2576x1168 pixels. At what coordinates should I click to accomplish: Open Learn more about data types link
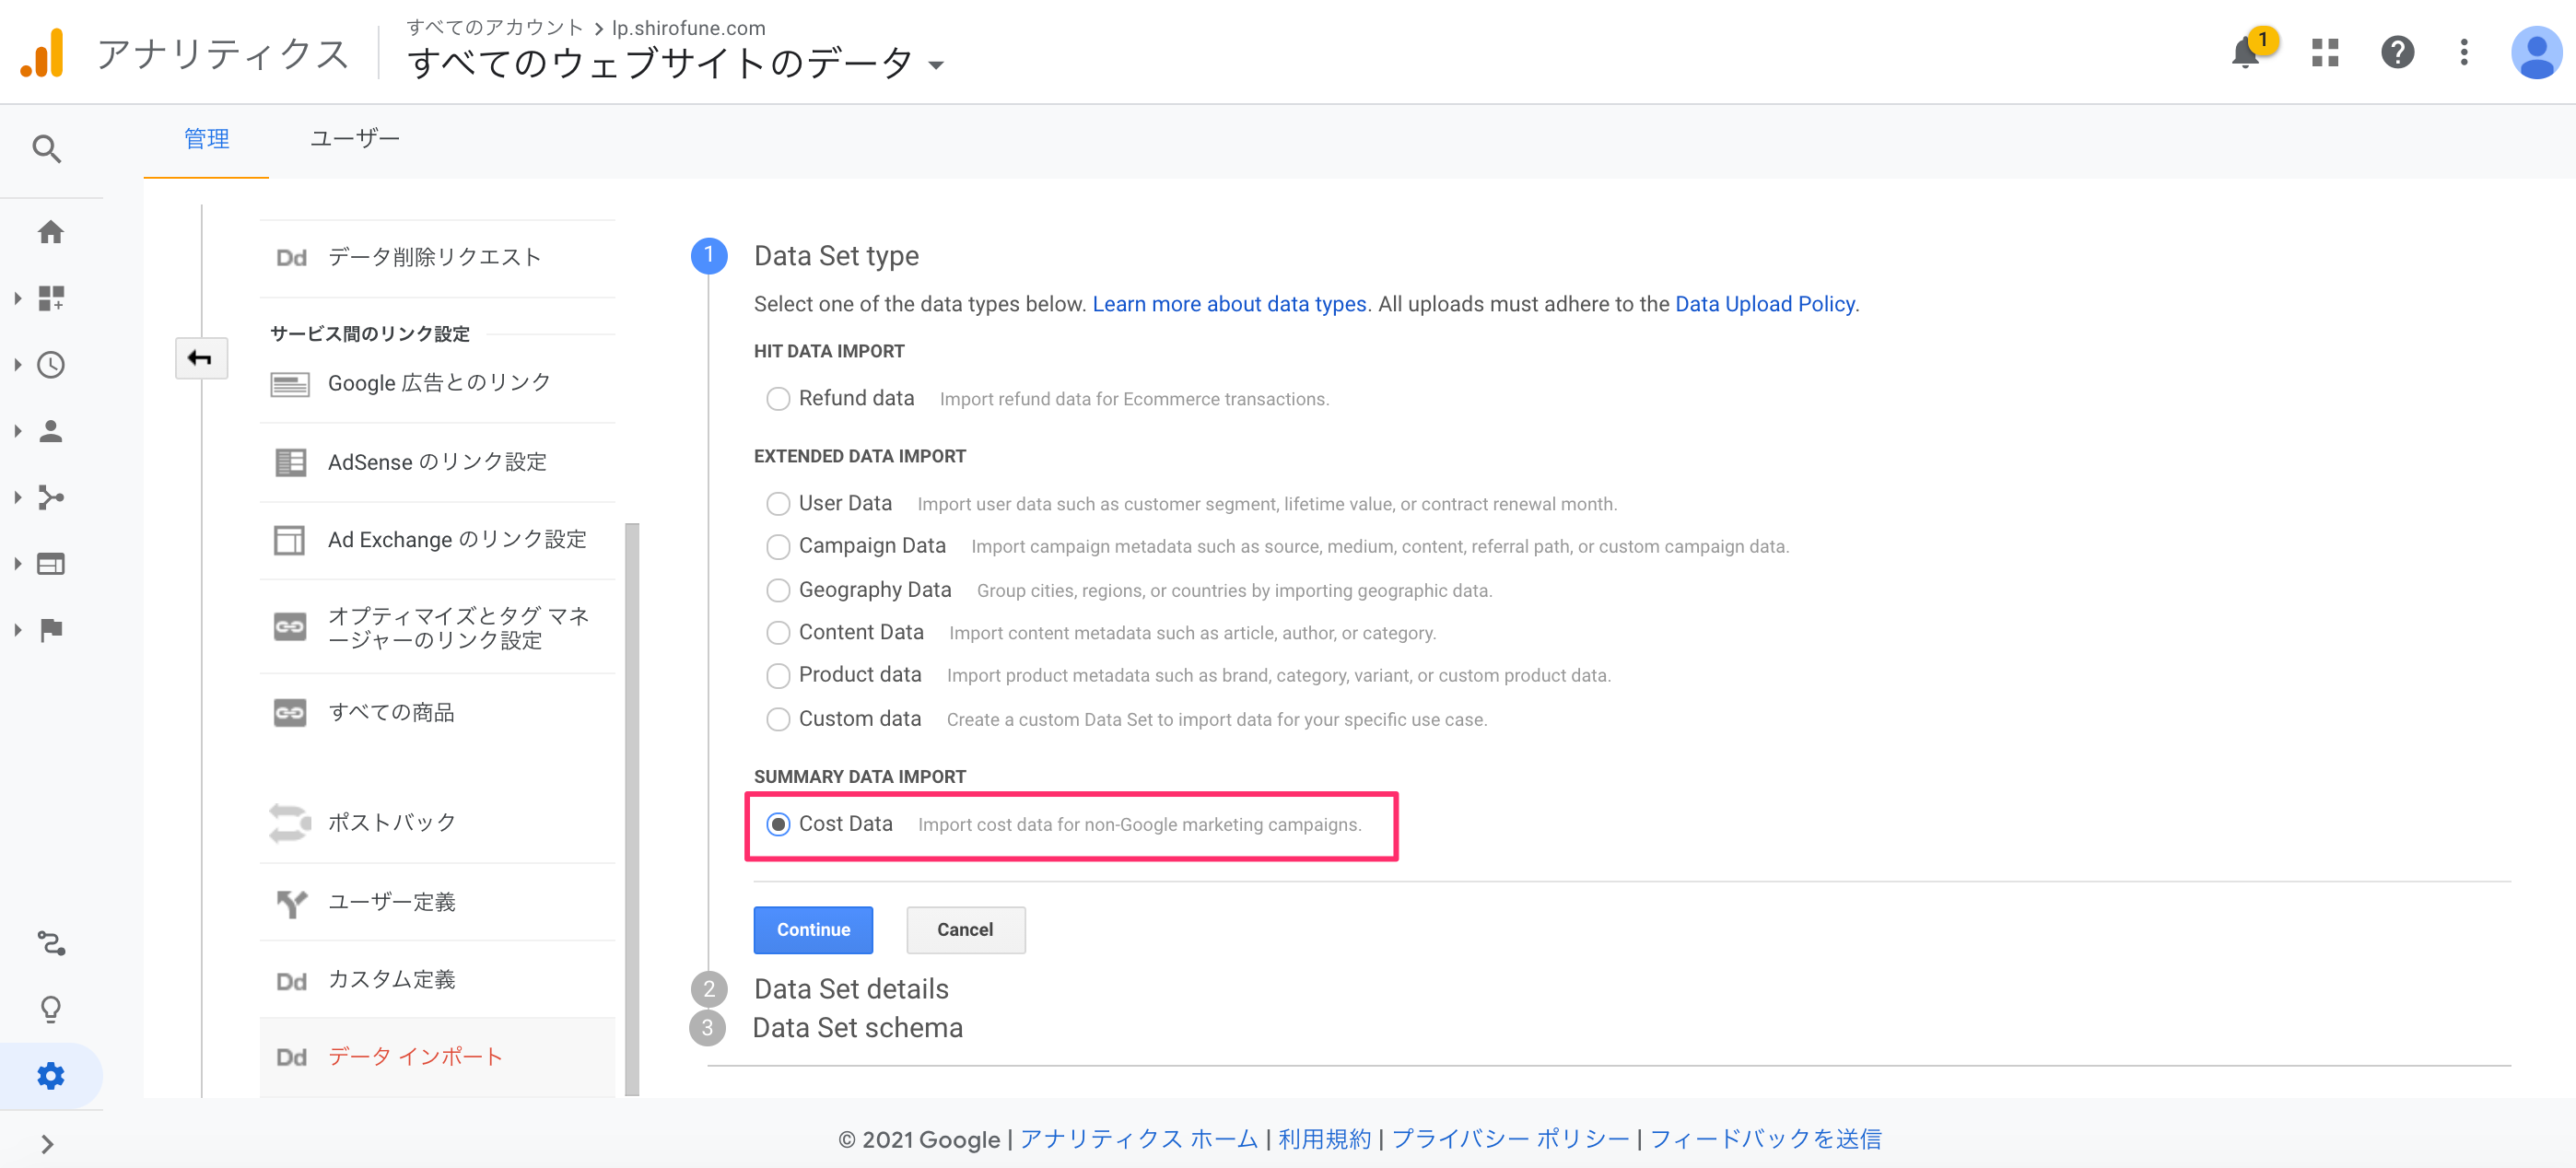tap(1229, 304)
